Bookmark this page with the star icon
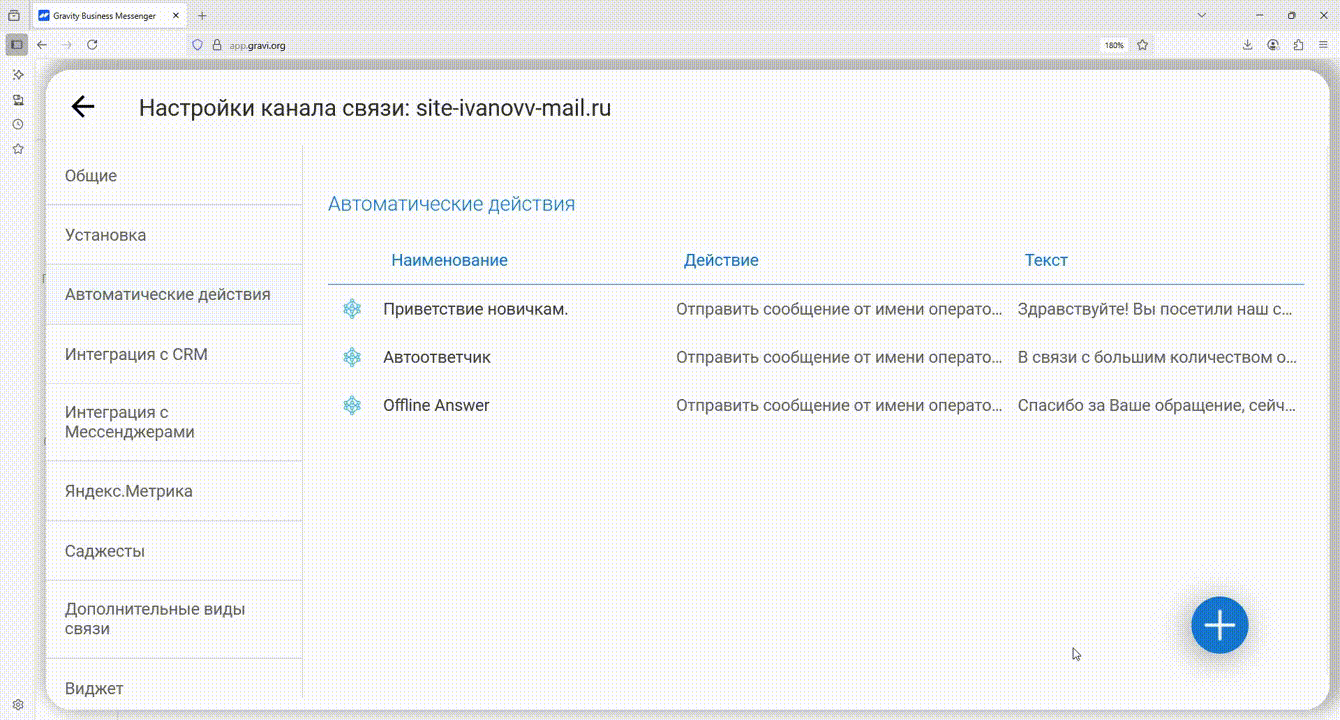Viewport: 1340px width, 720px height. pos(1142,45)
